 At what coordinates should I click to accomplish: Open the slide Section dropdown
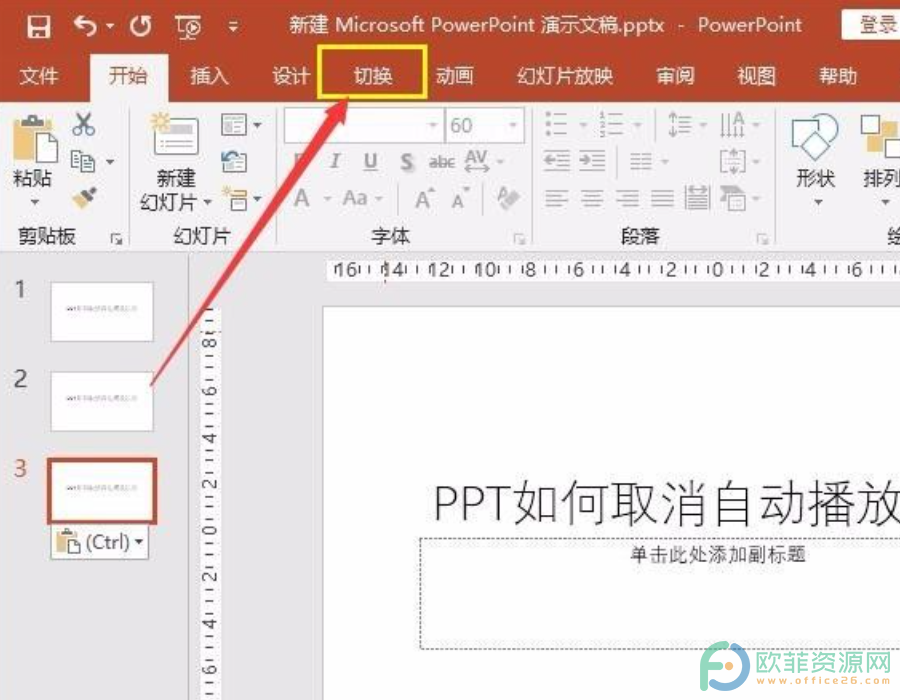[x=241, y=199]
